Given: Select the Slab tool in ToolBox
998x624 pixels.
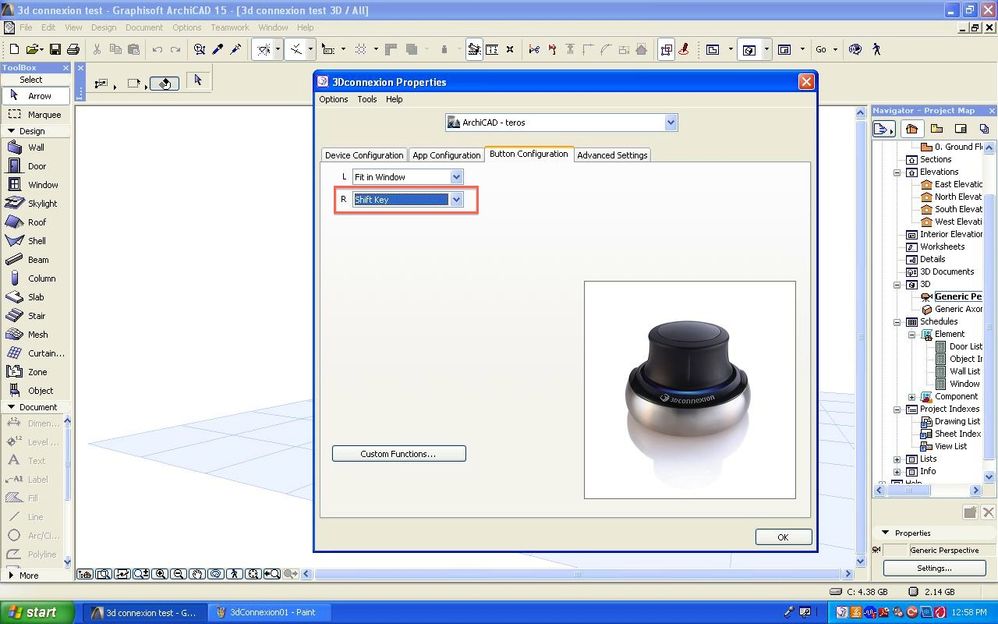Looking at the screenshot, I should coord(36,297).
